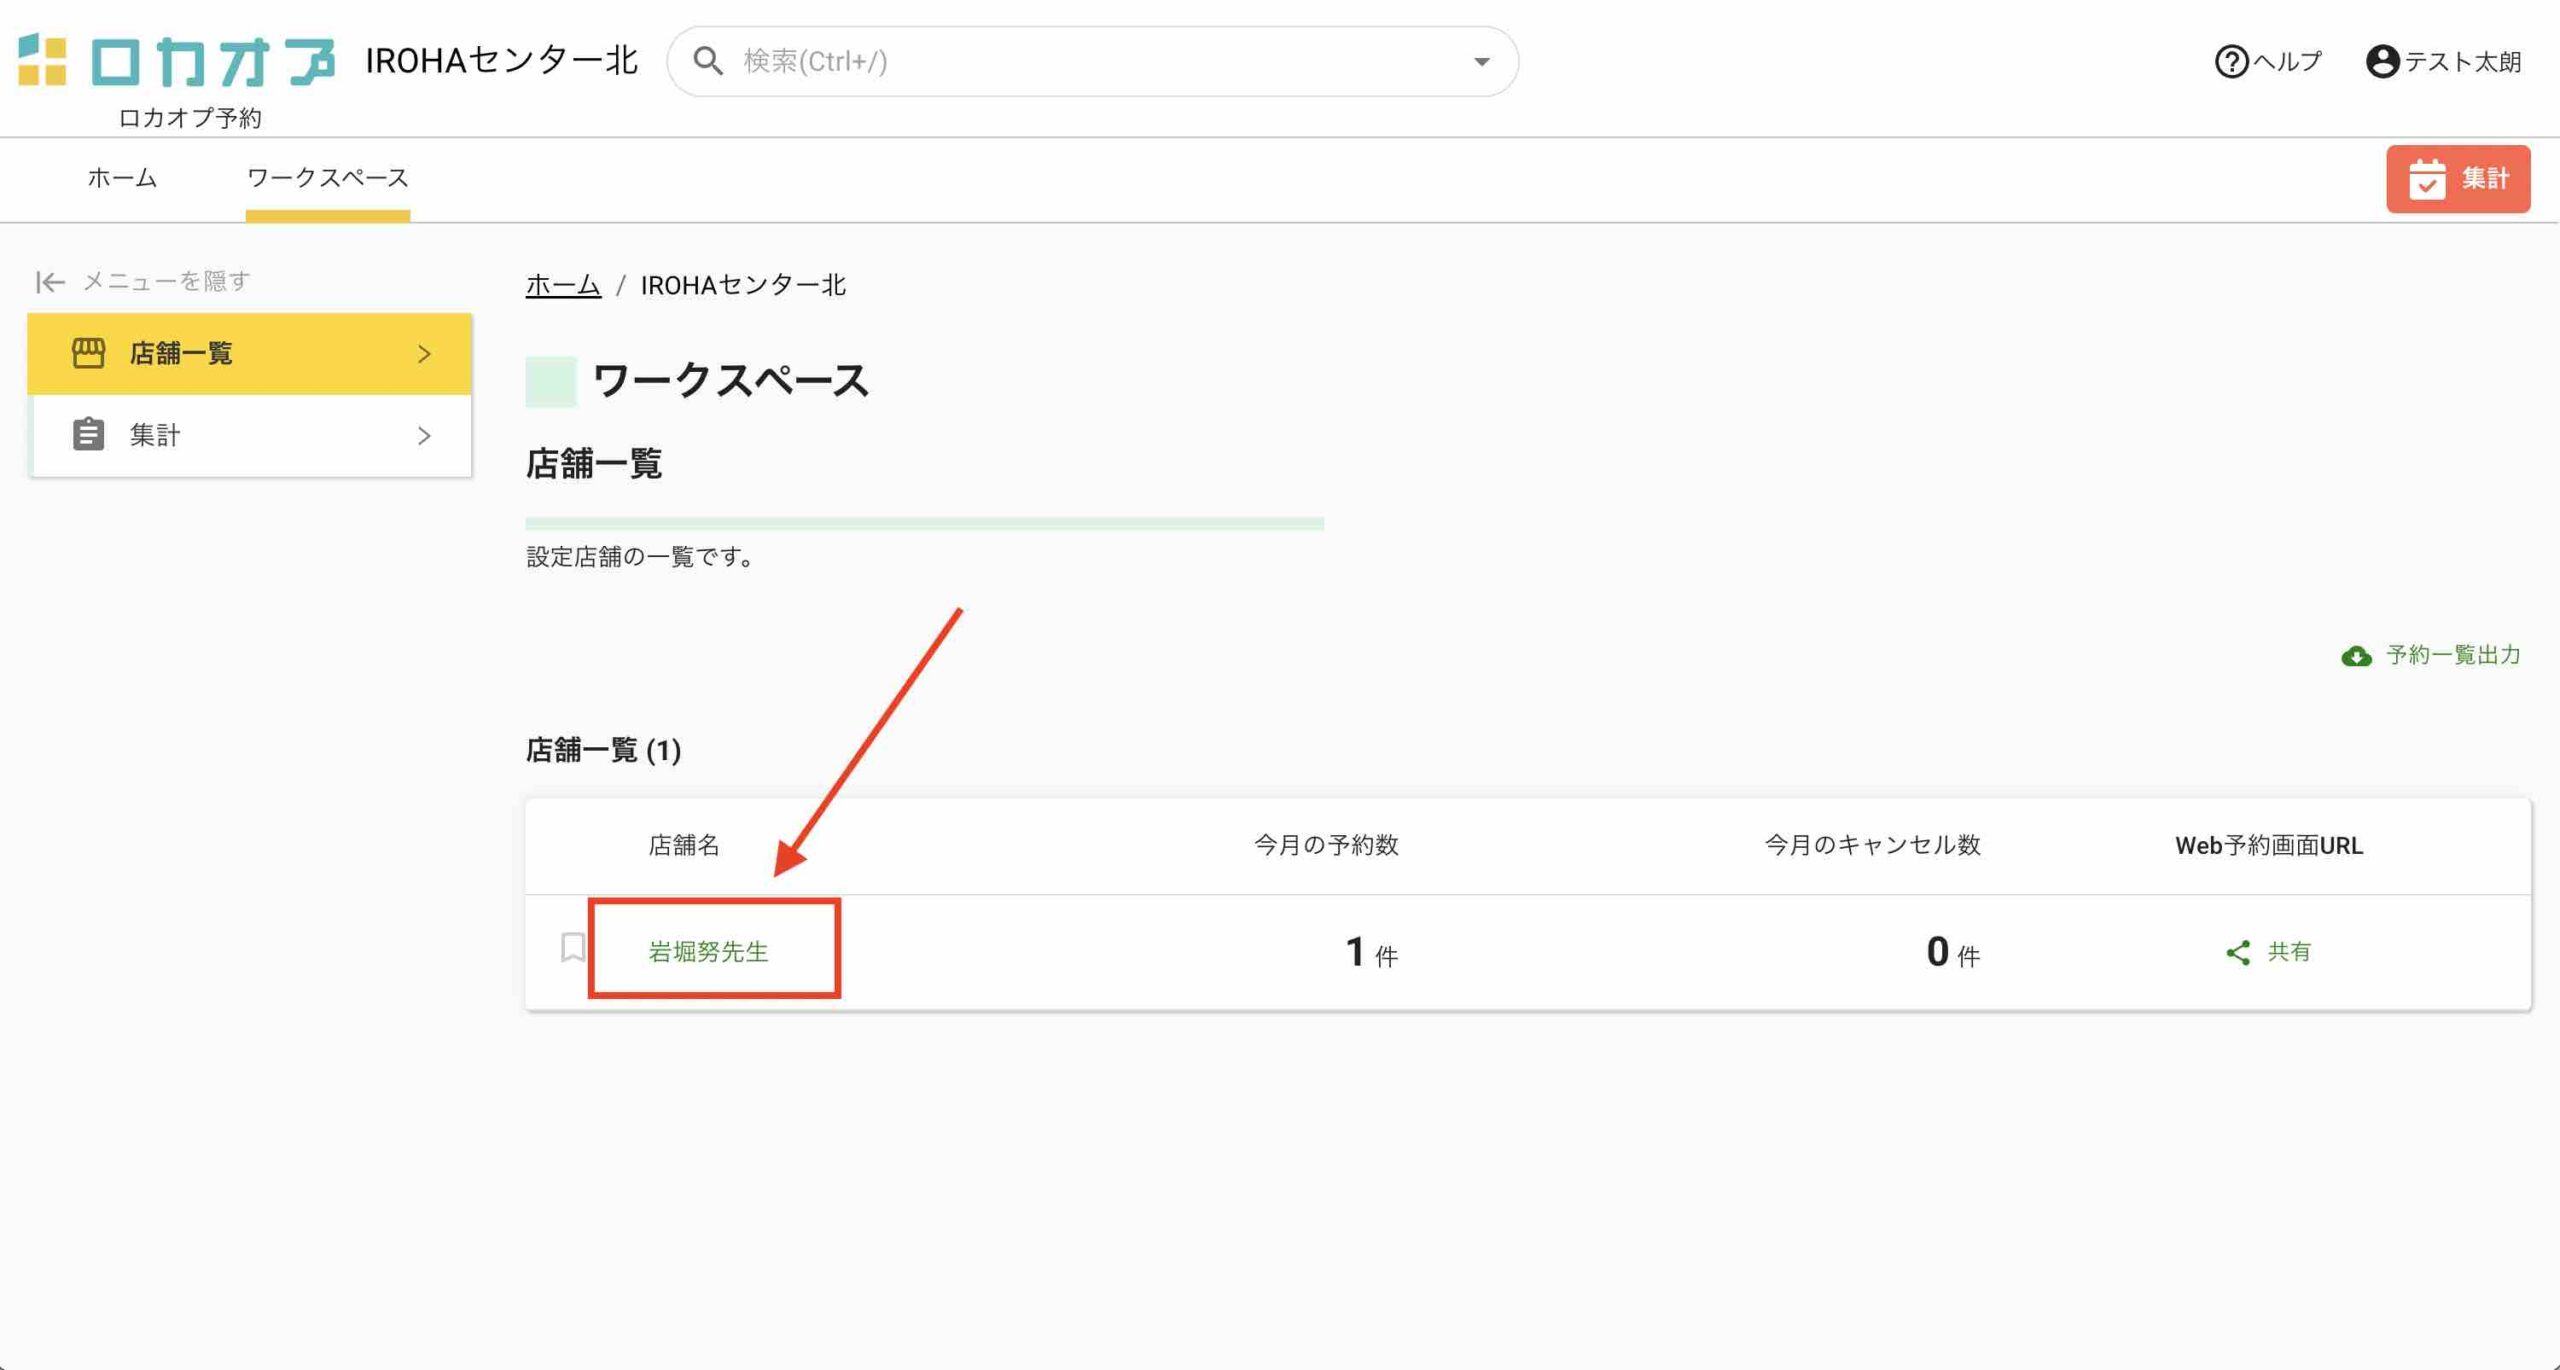The width and height of the screenshot is (2560, 1370).
Task: Open the 岩堀努先生 store link
Action: pyautogui.click(x=708, y=952)
